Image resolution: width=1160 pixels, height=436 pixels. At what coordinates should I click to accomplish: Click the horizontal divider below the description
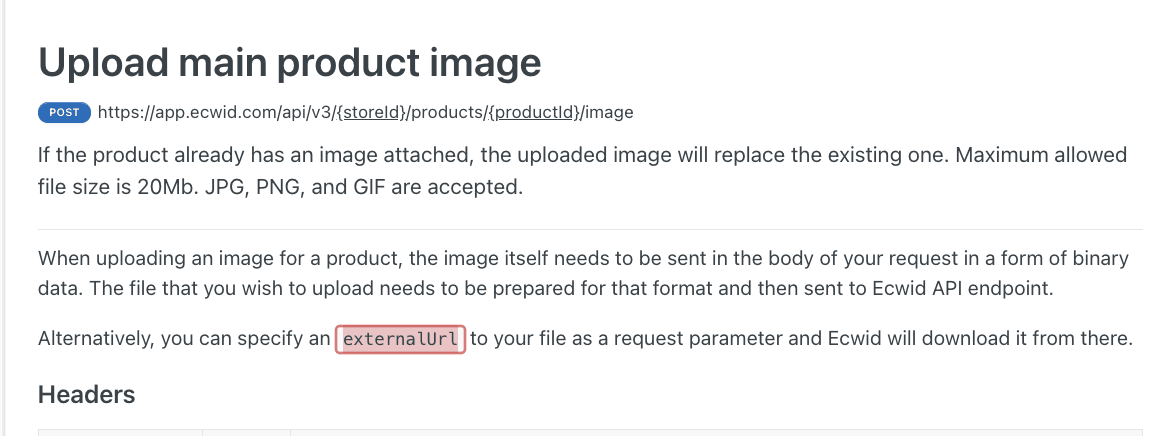[590, 229]
